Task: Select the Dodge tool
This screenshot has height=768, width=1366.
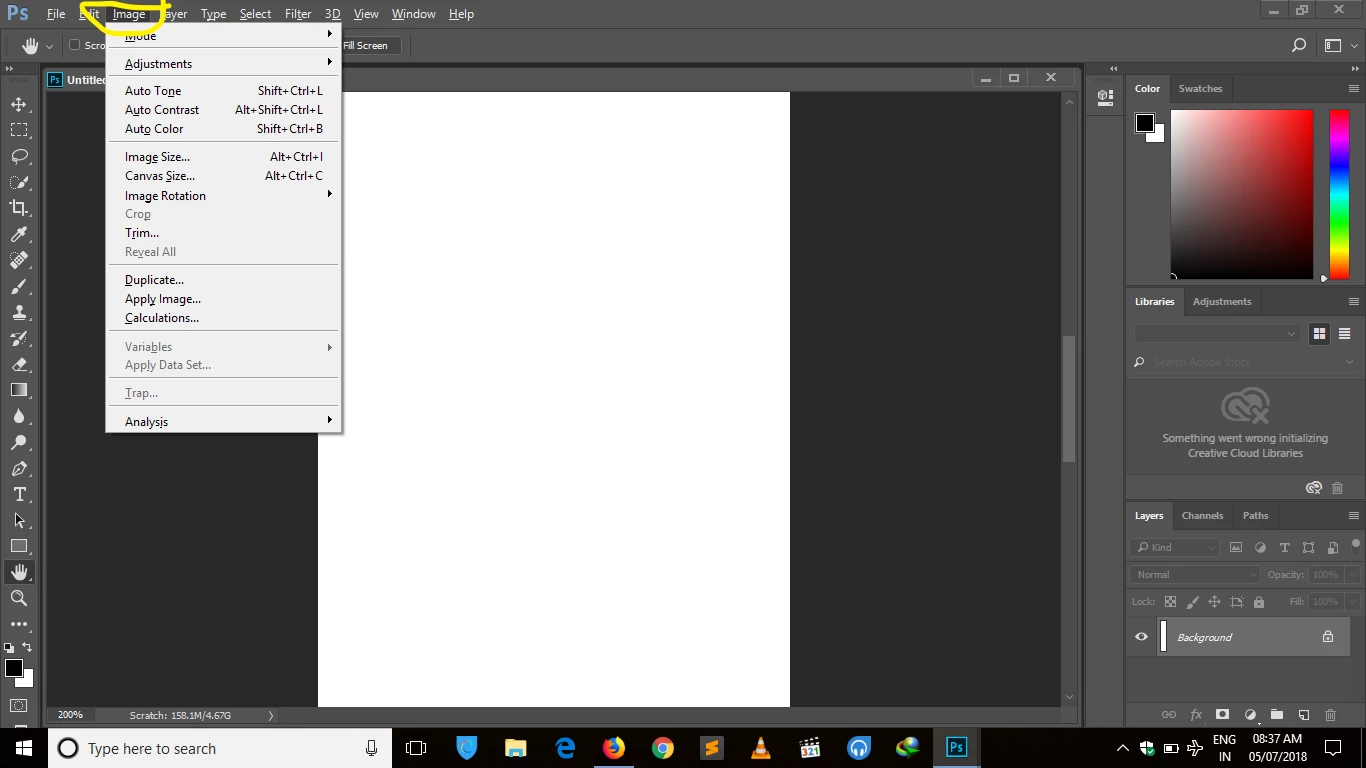Action: (x=19, y=442)
